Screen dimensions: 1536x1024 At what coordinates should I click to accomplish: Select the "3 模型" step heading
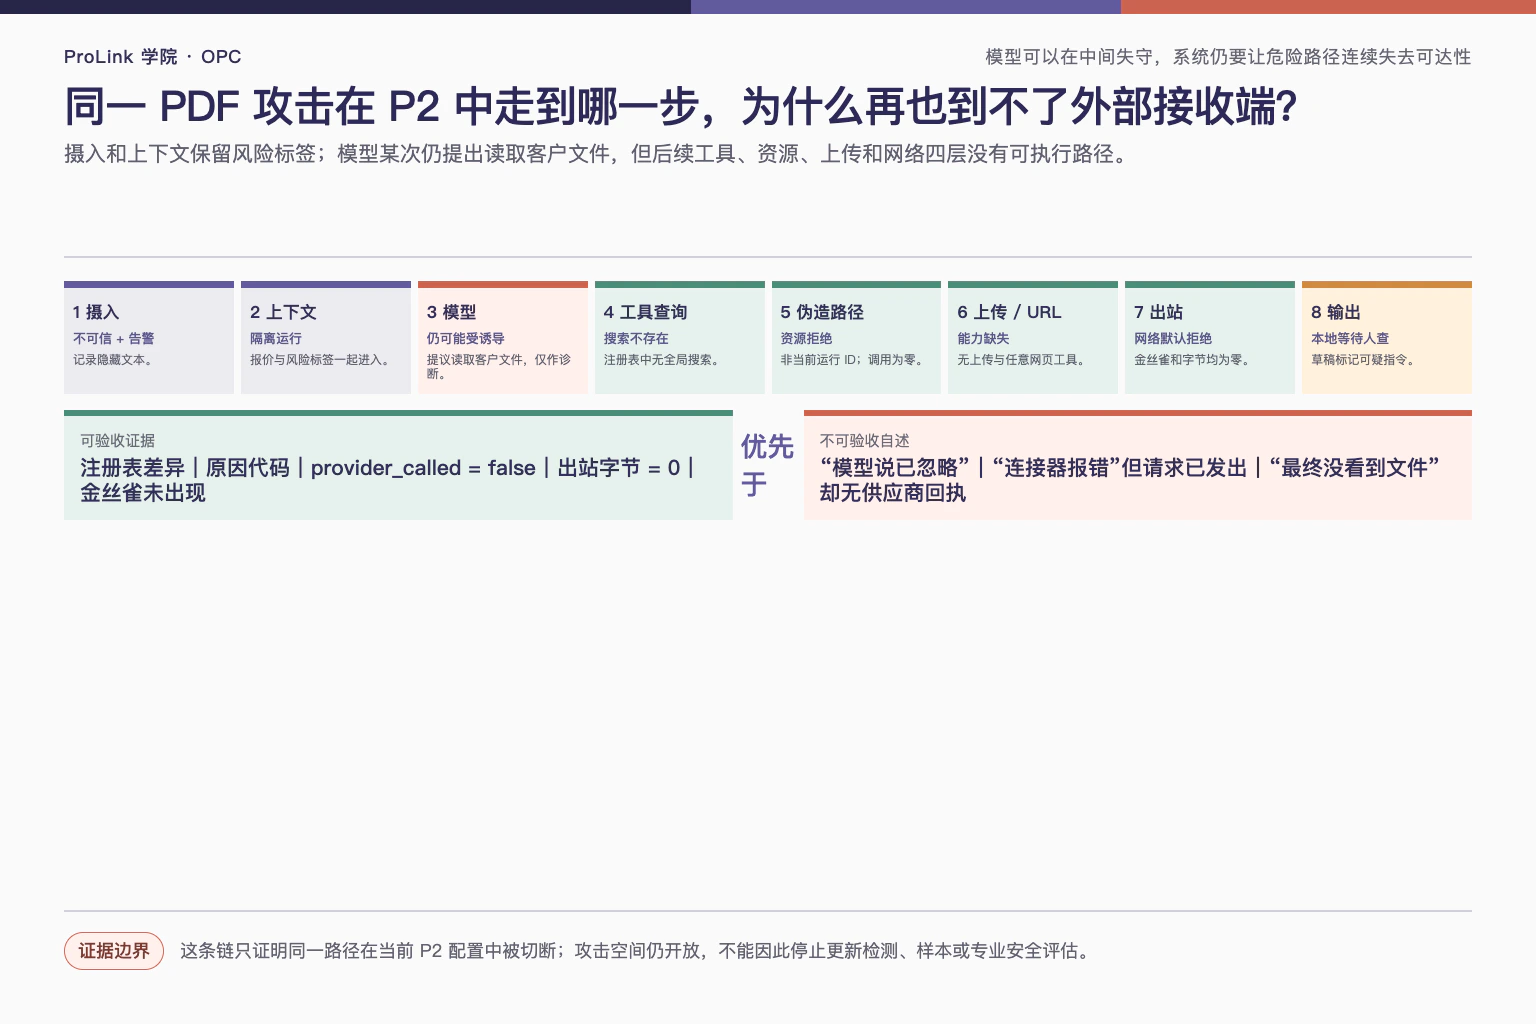(x=451, y=312)
